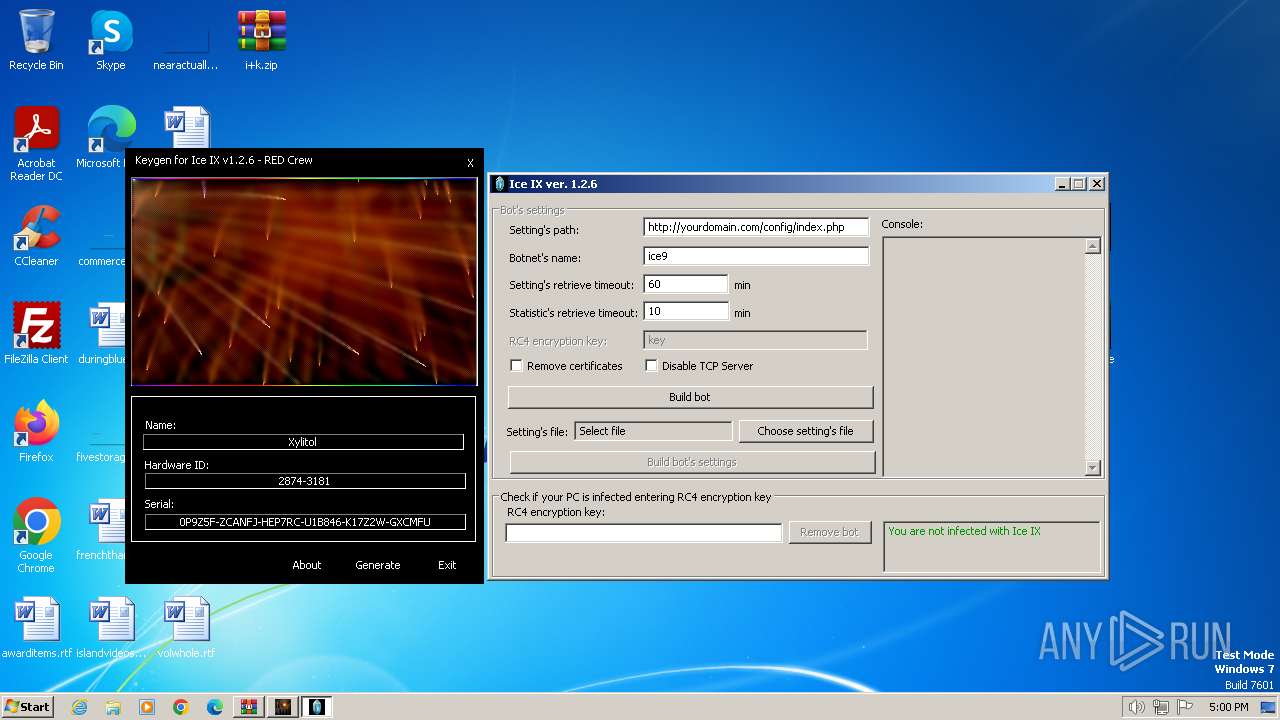Click the Console scrollbar up arrow
The height and width of the screenshot is (720, 1280).
1092,246
